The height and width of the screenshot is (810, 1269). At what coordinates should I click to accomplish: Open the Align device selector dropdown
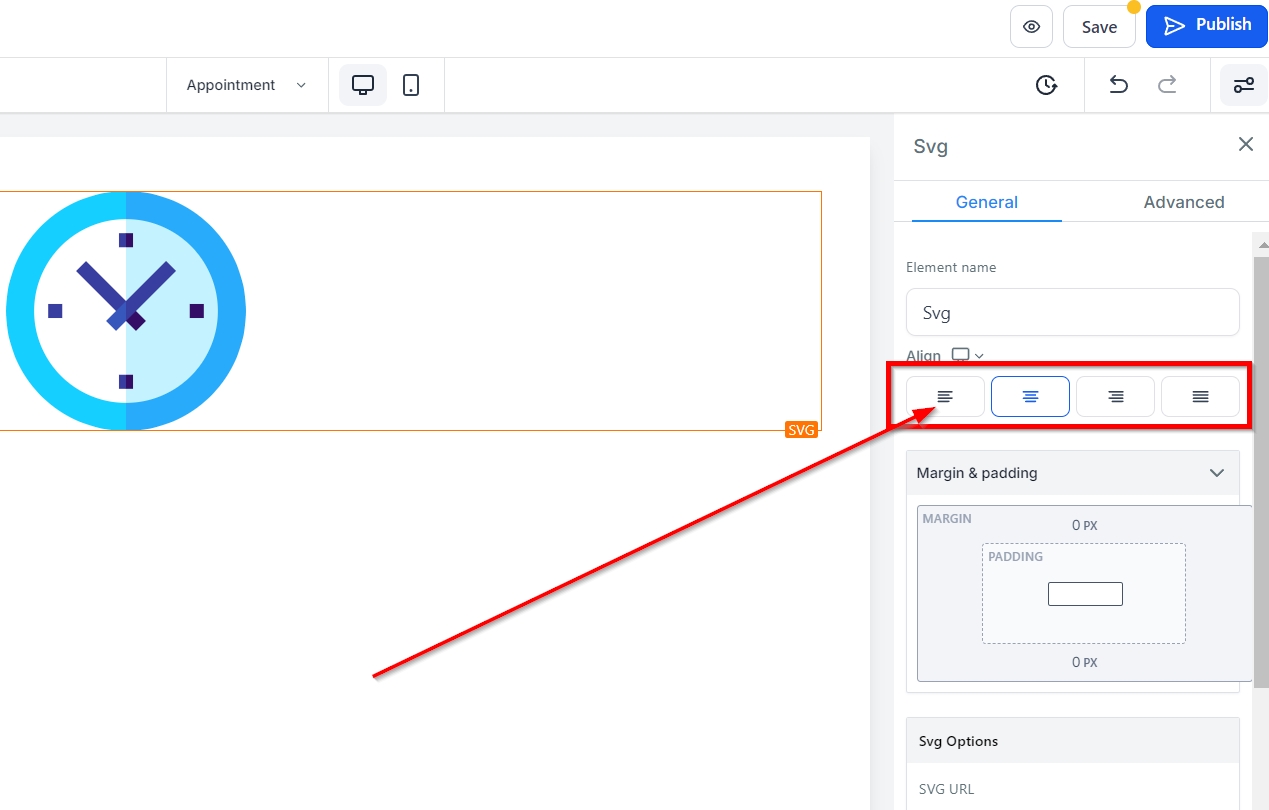[x=967, y=355]
